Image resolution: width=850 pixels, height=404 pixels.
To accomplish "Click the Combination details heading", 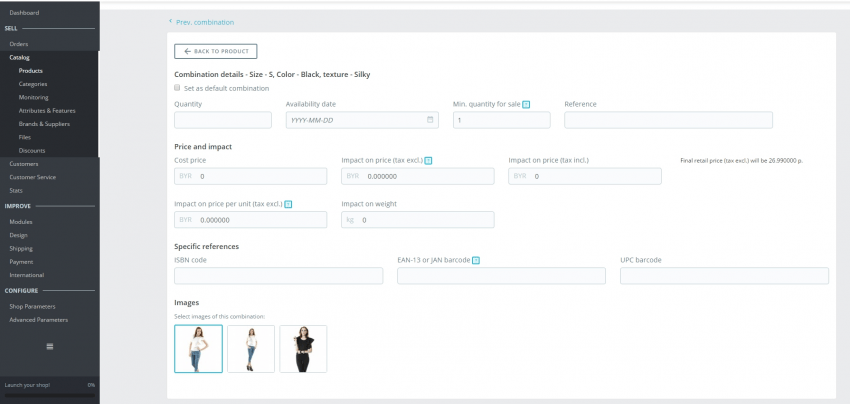I will 272,75.
